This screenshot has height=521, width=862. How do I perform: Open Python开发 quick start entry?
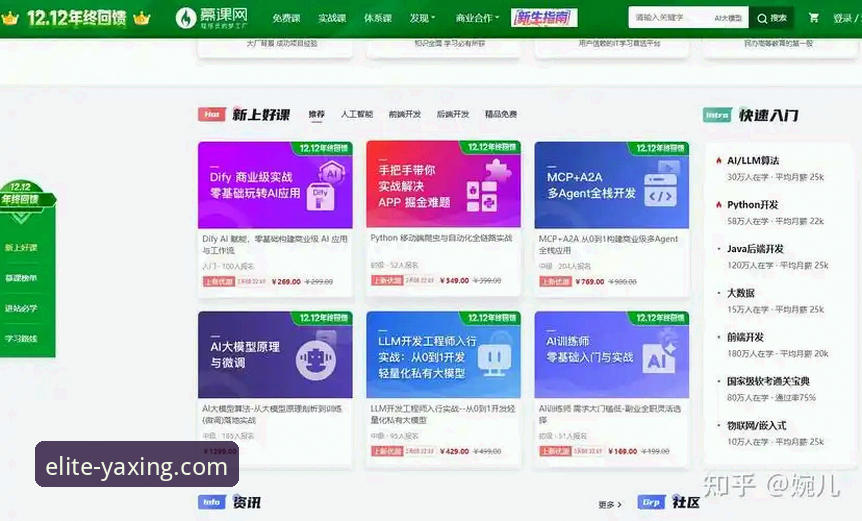752,204
